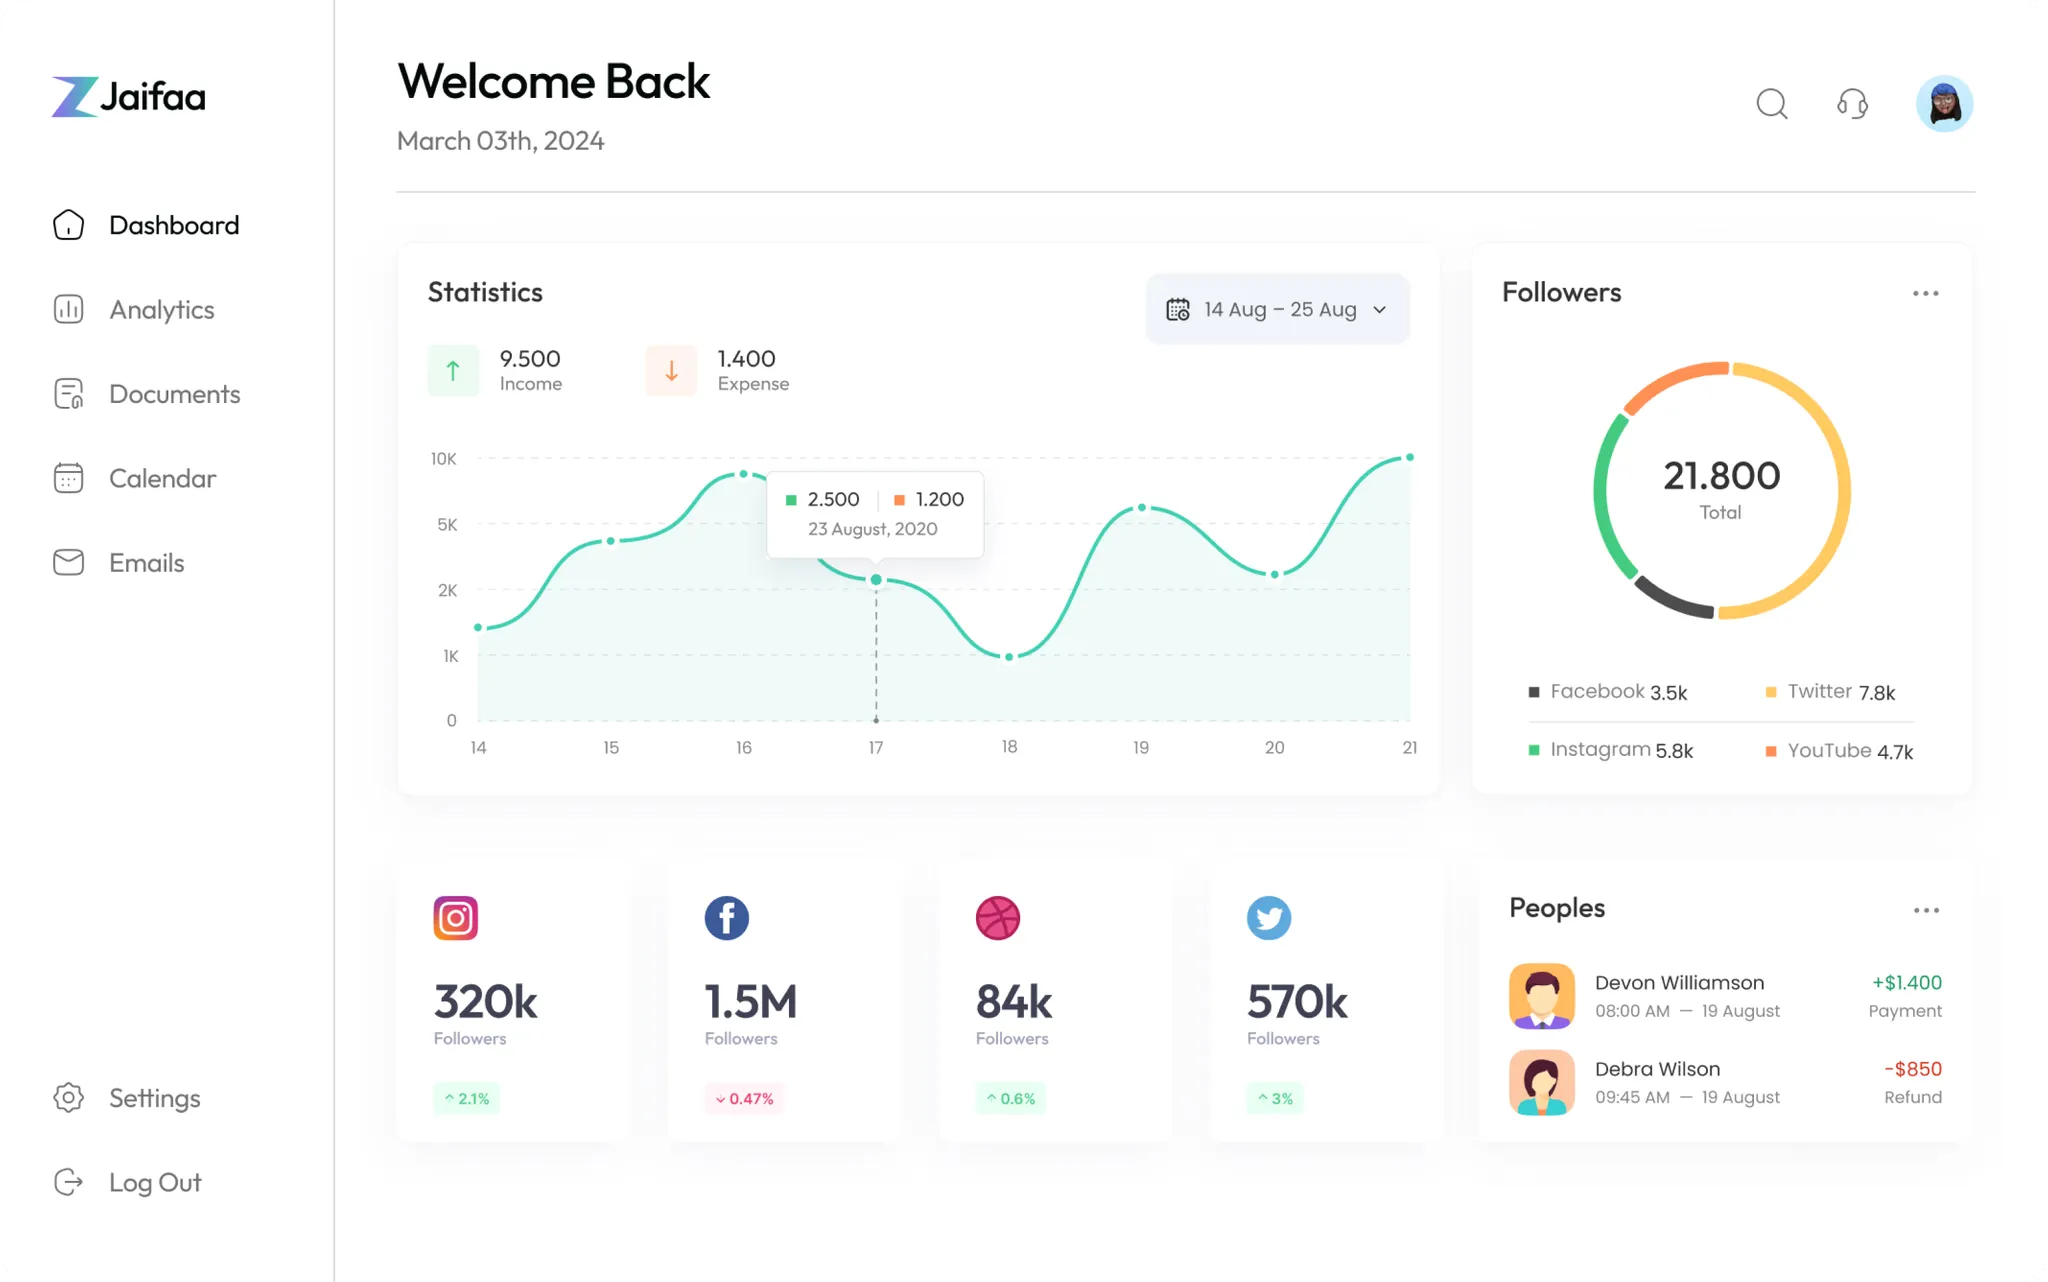Select Calendar in the sidebar

click(x=162, y=478)
